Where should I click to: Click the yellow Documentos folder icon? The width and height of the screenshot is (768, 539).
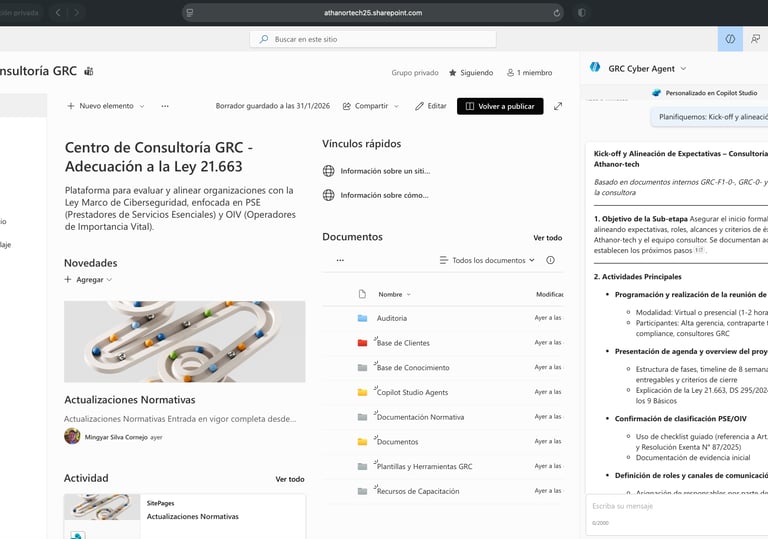(x=362, y=441)
